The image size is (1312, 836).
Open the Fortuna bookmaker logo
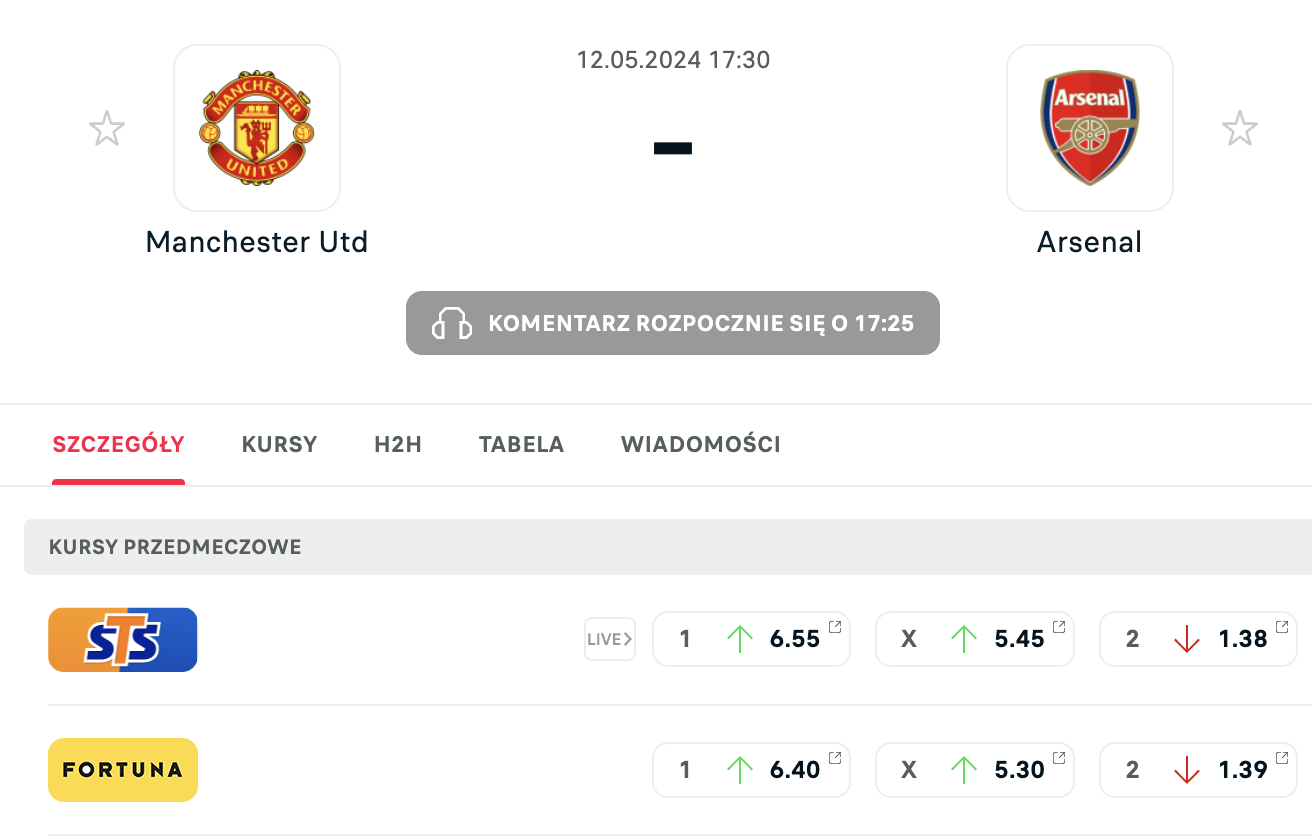tap(123, 770)
